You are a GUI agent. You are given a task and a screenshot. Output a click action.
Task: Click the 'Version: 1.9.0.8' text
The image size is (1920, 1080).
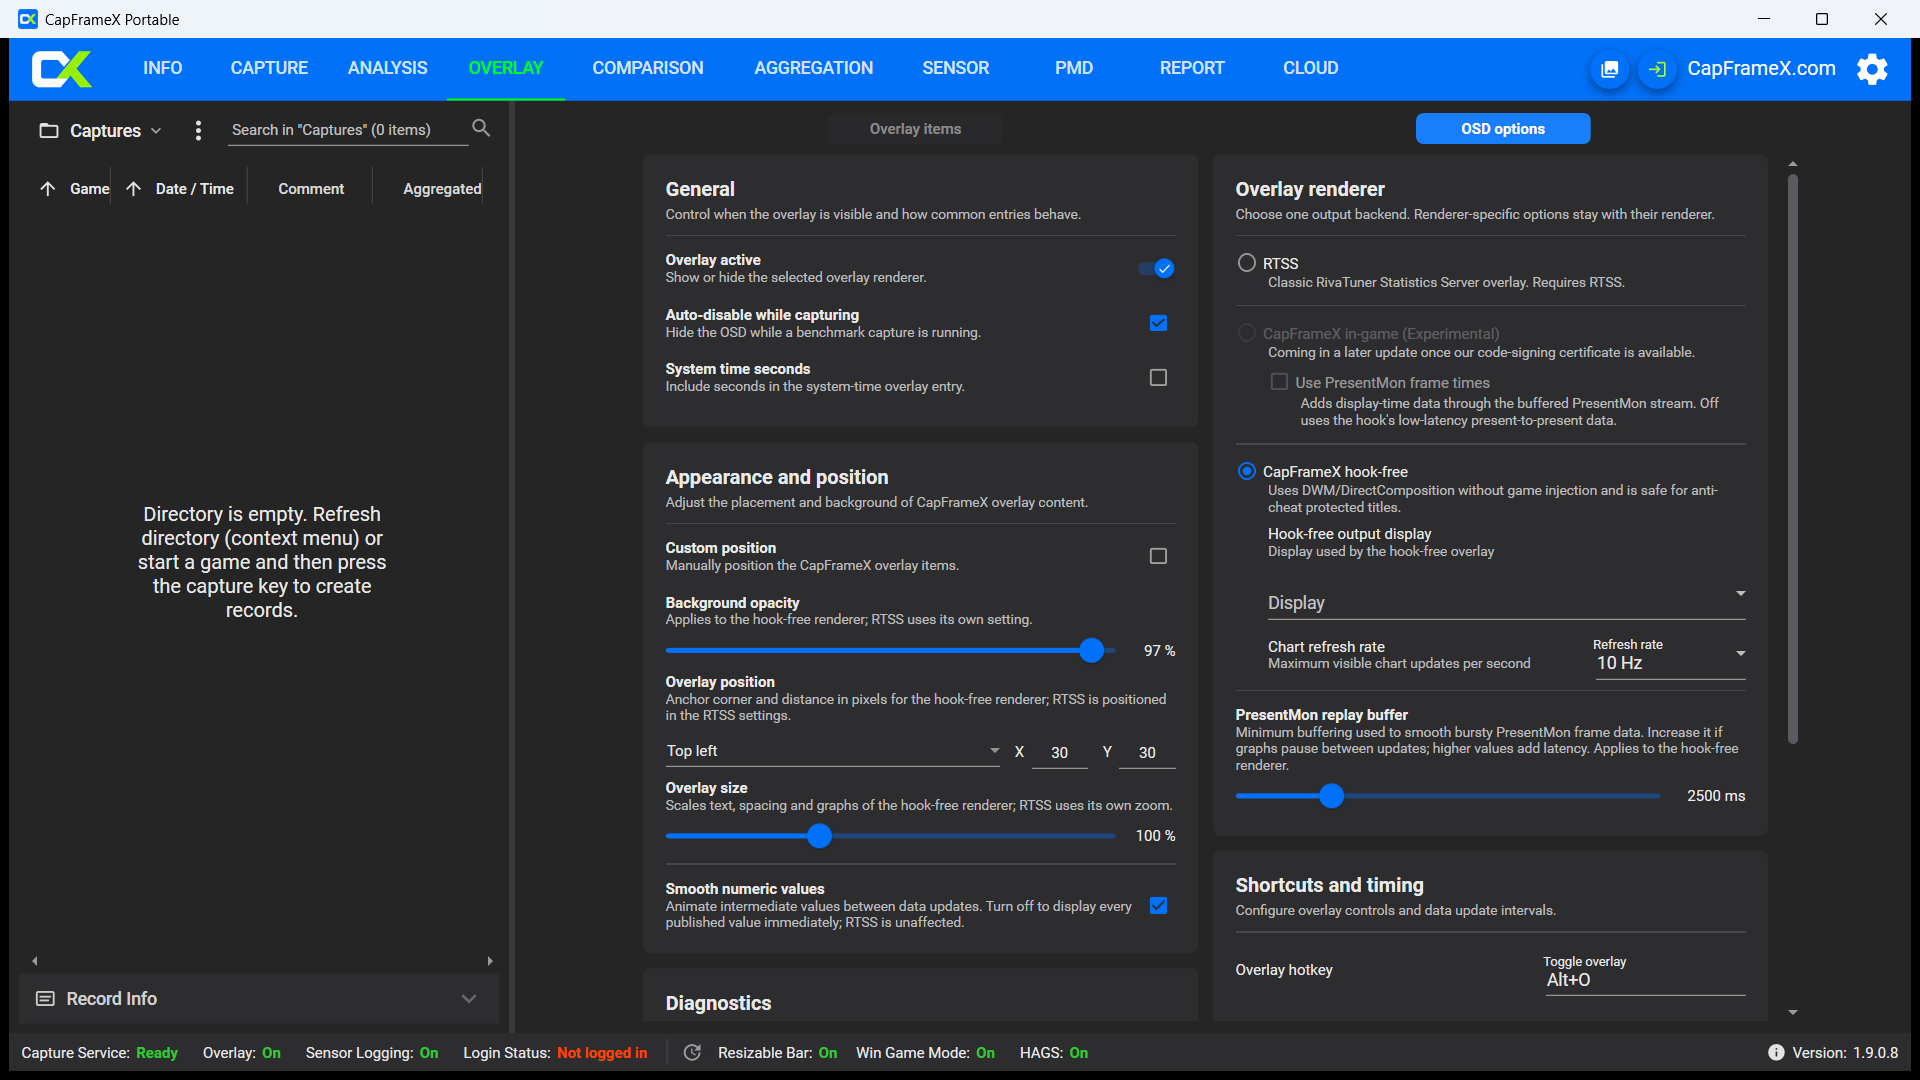(x=1845, y=1053)
